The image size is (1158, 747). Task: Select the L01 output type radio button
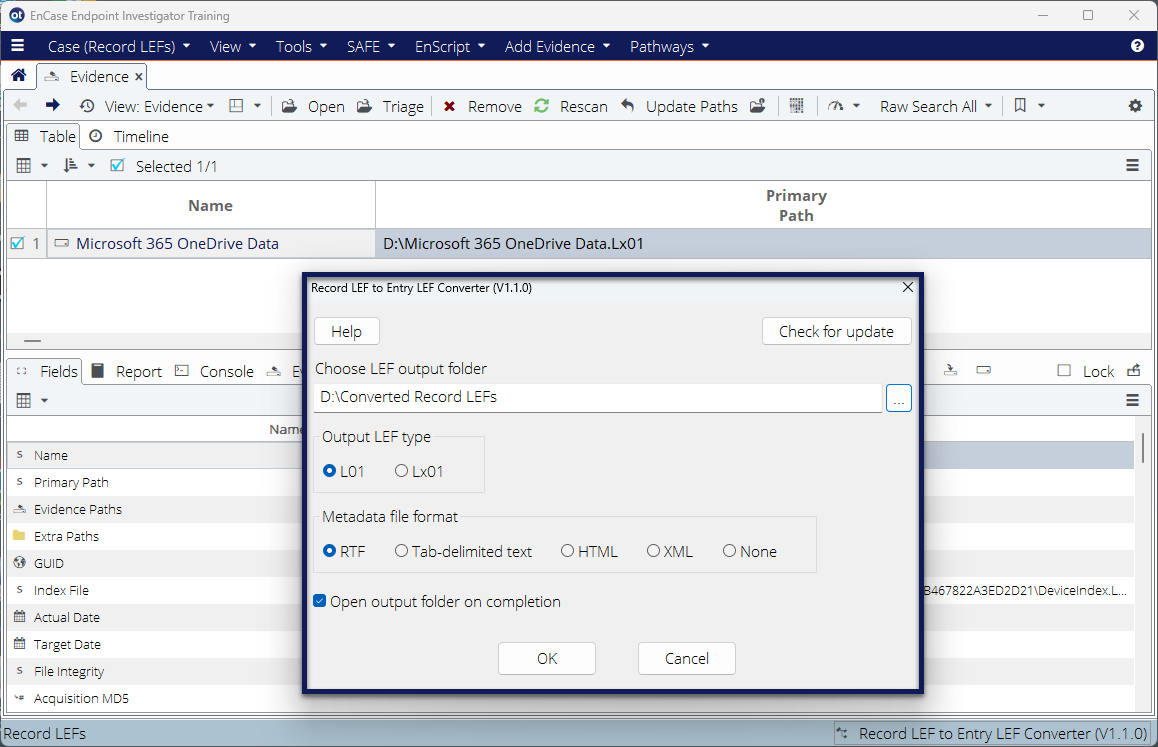tap(329, 471)
